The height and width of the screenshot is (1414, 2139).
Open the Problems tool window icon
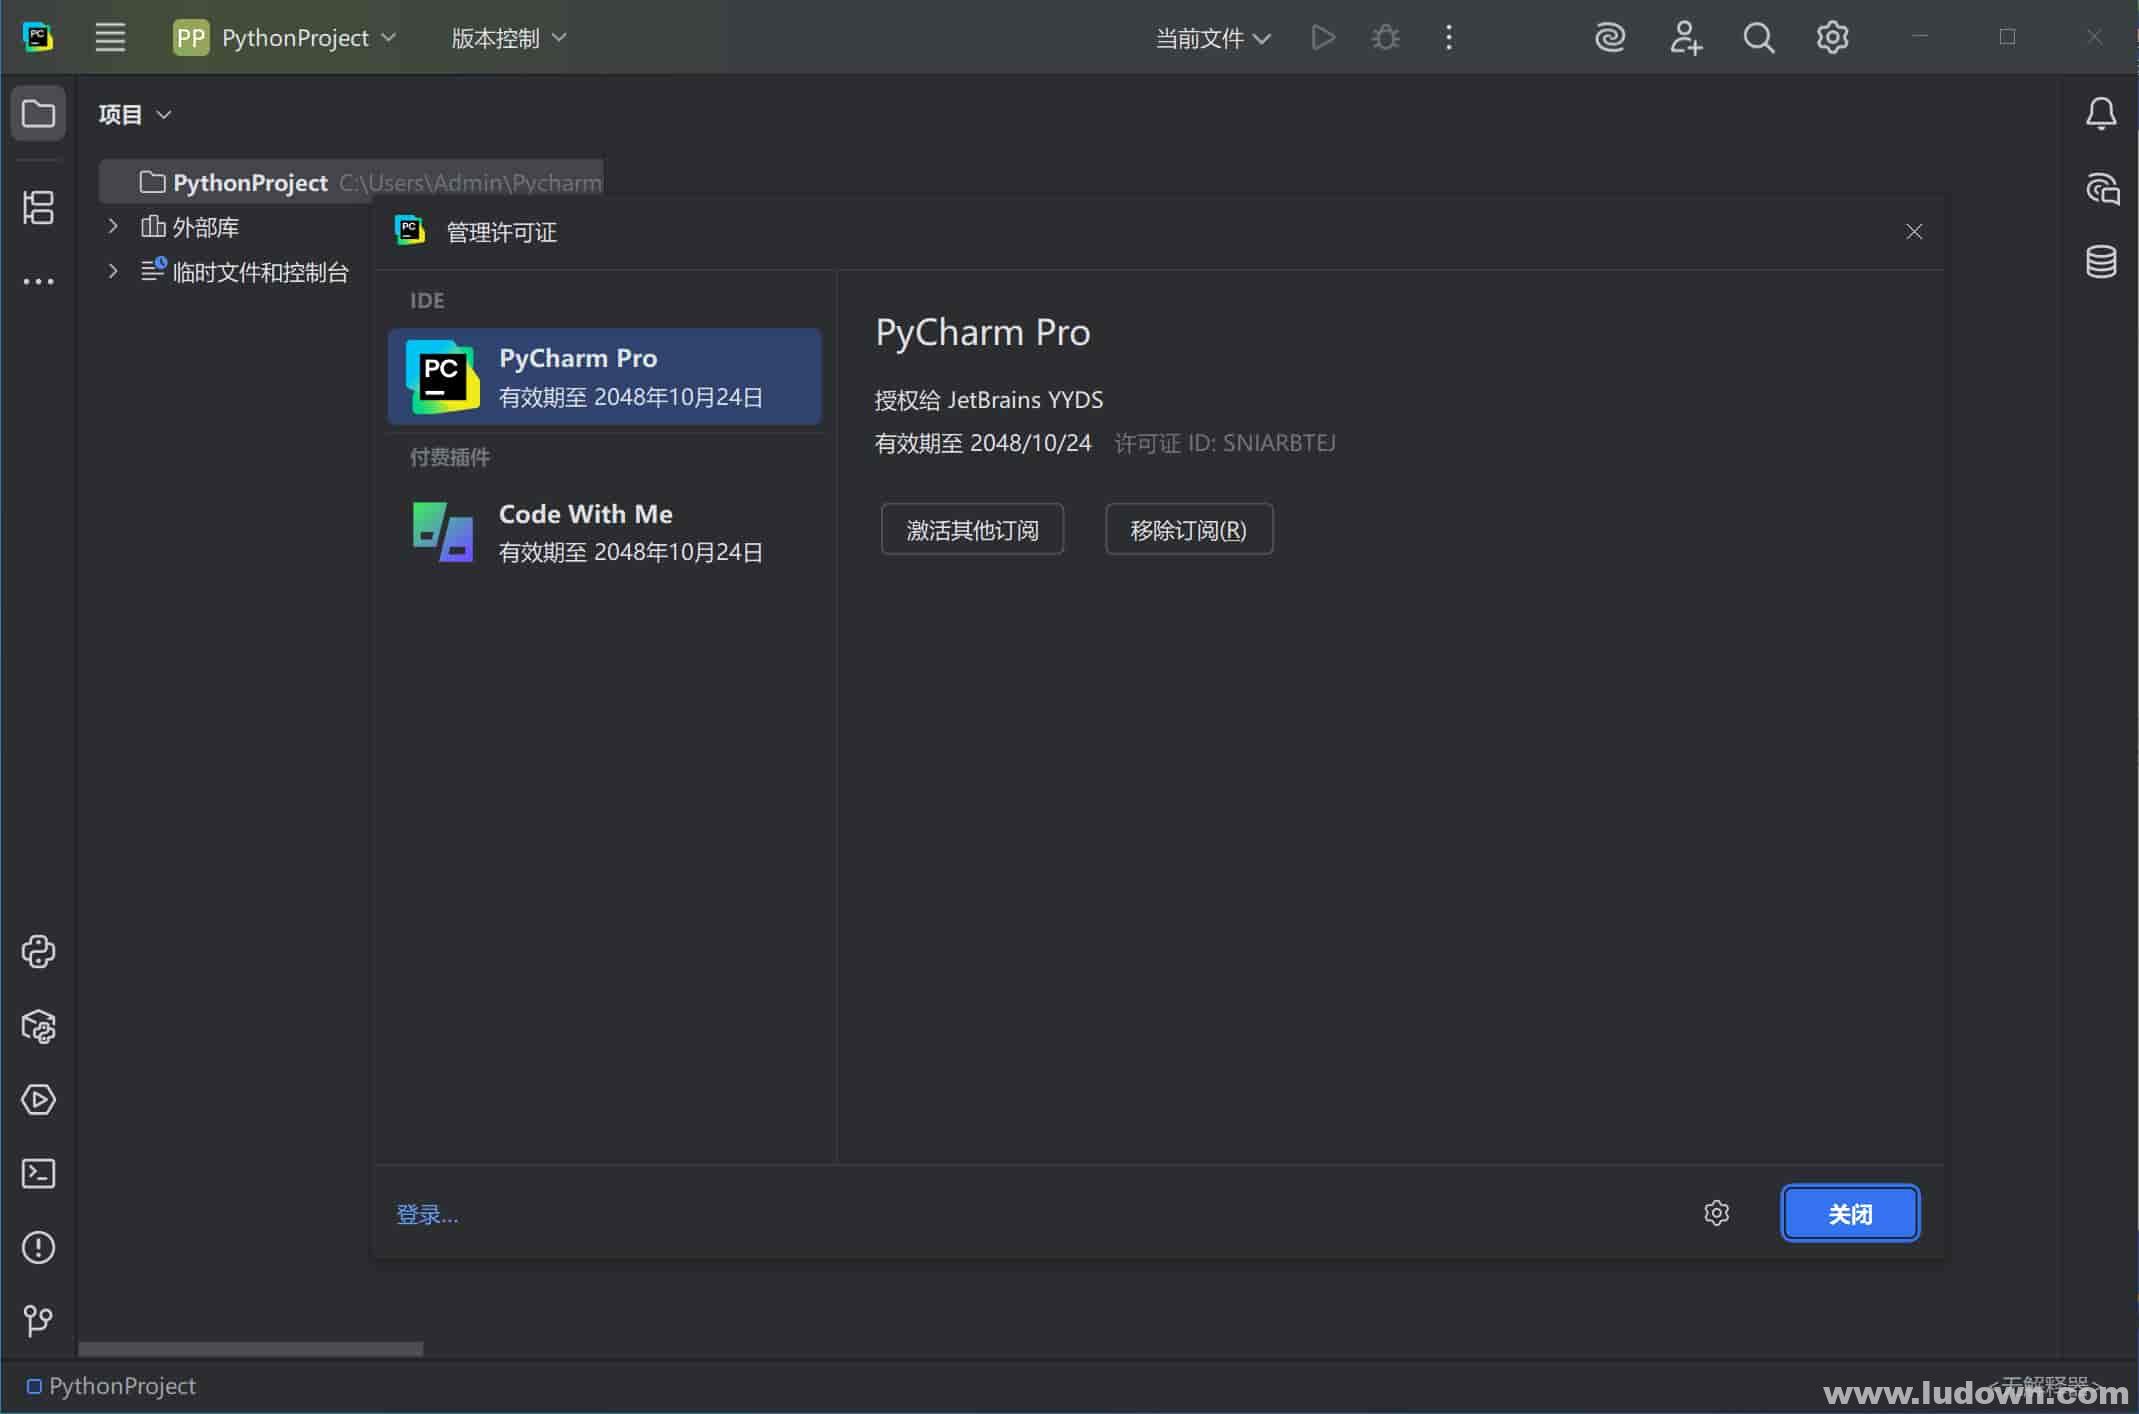(38, 1247)
